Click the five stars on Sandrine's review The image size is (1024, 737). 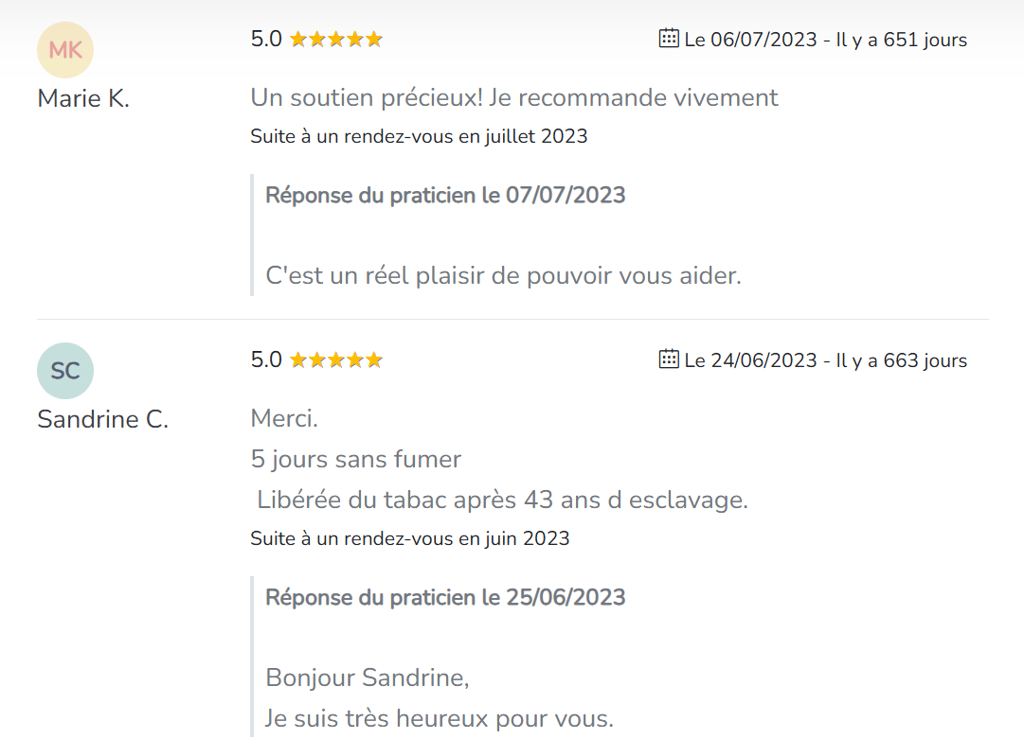(x=336, y=360)
